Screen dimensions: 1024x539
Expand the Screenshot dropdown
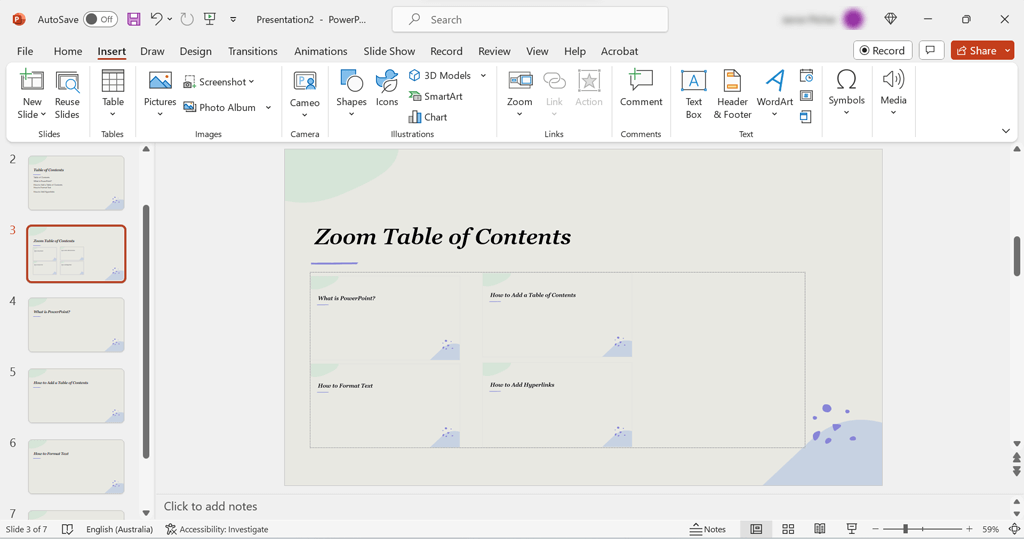[252, 82]
